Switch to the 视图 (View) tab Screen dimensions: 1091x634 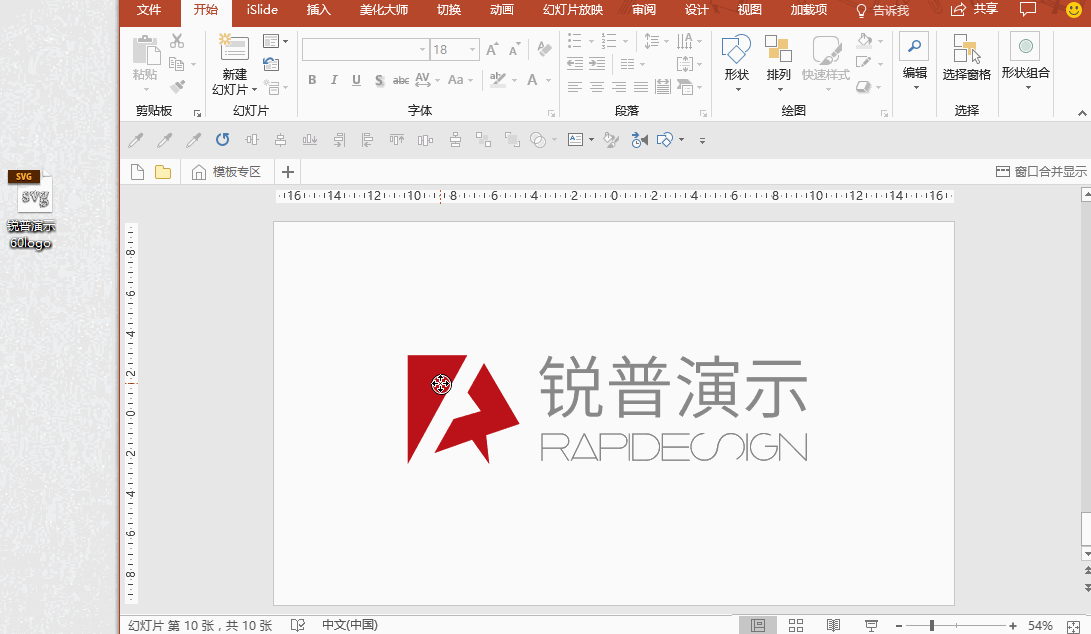coord(749,10)
